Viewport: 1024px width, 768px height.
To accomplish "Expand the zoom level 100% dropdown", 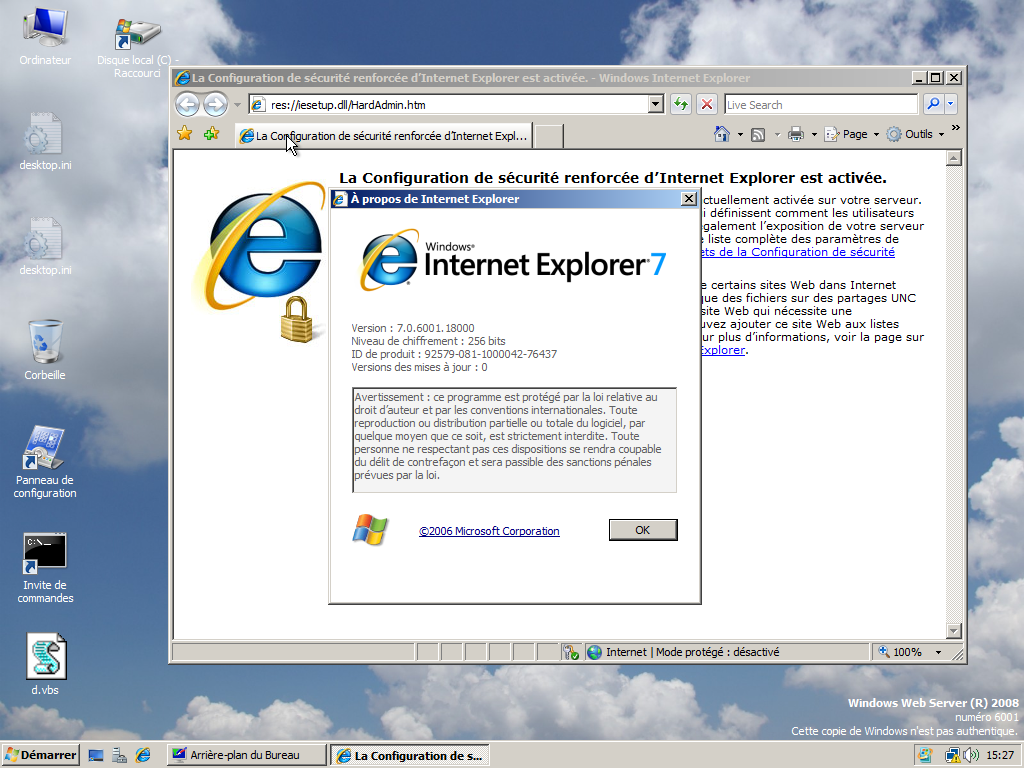I will (x=938, y=652).
